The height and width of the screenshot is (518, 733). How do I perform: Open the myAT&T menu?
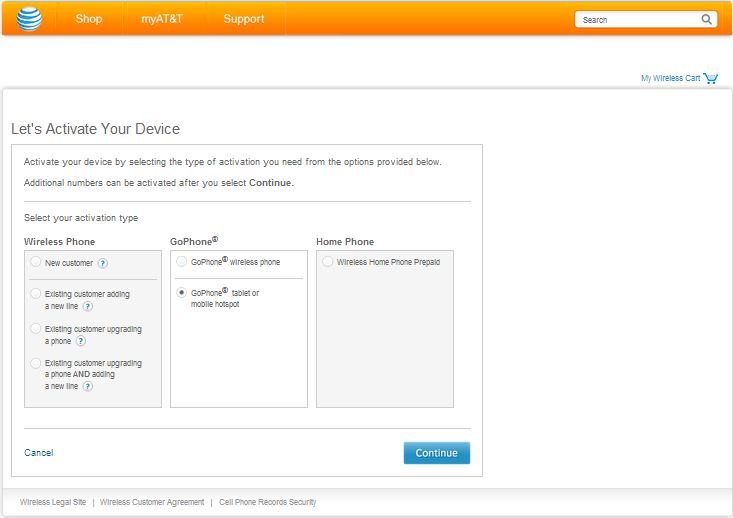pyautogui.click(x=163, y=19)
